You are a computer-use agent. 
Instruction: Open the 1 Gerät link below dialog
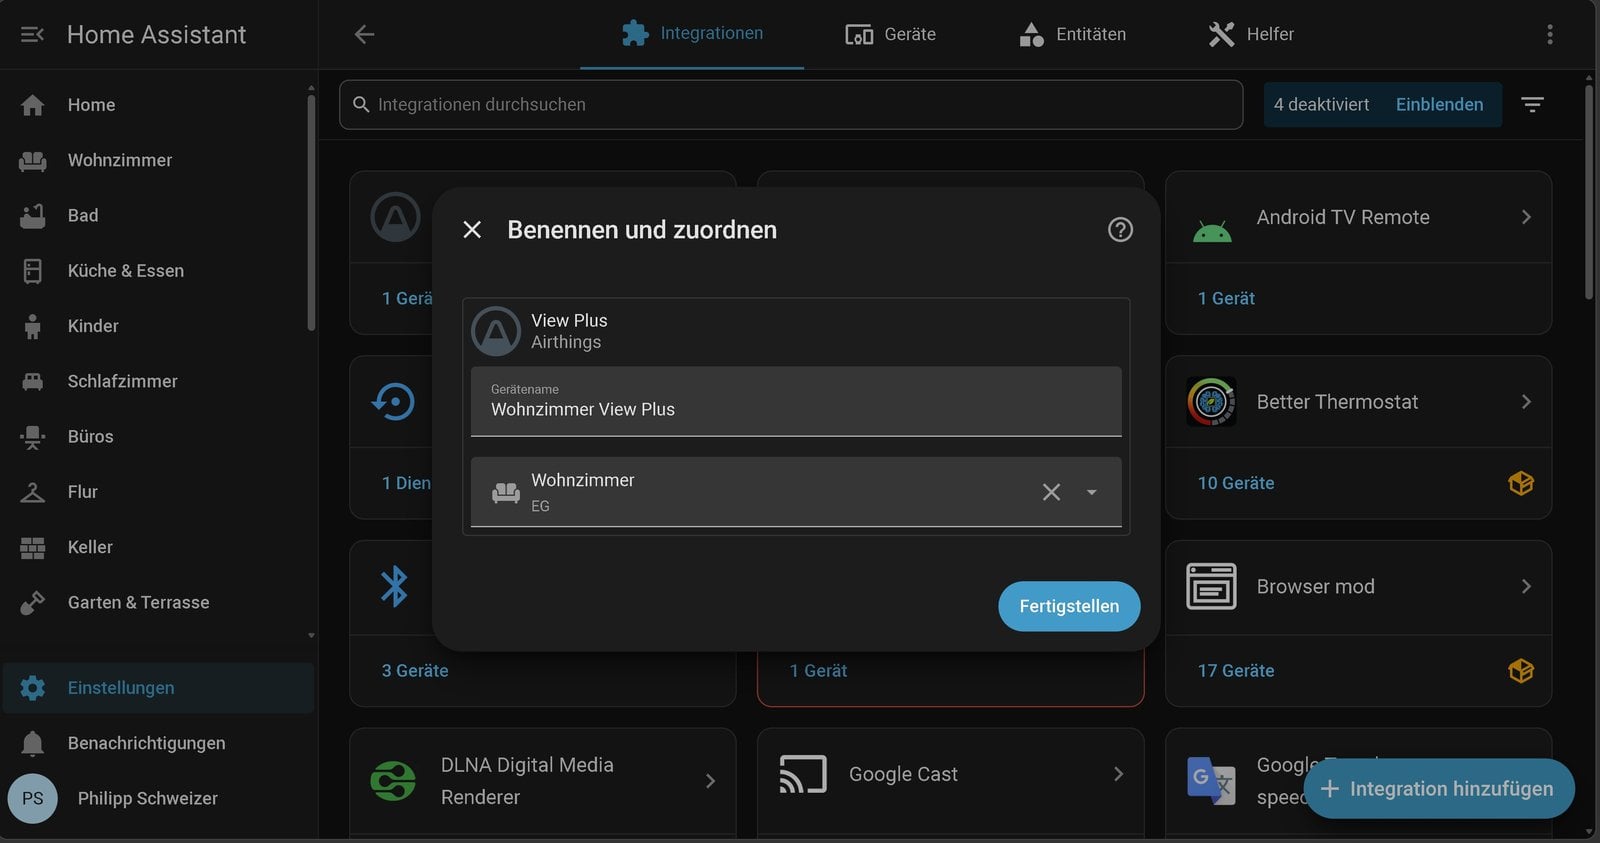point(818,671)
